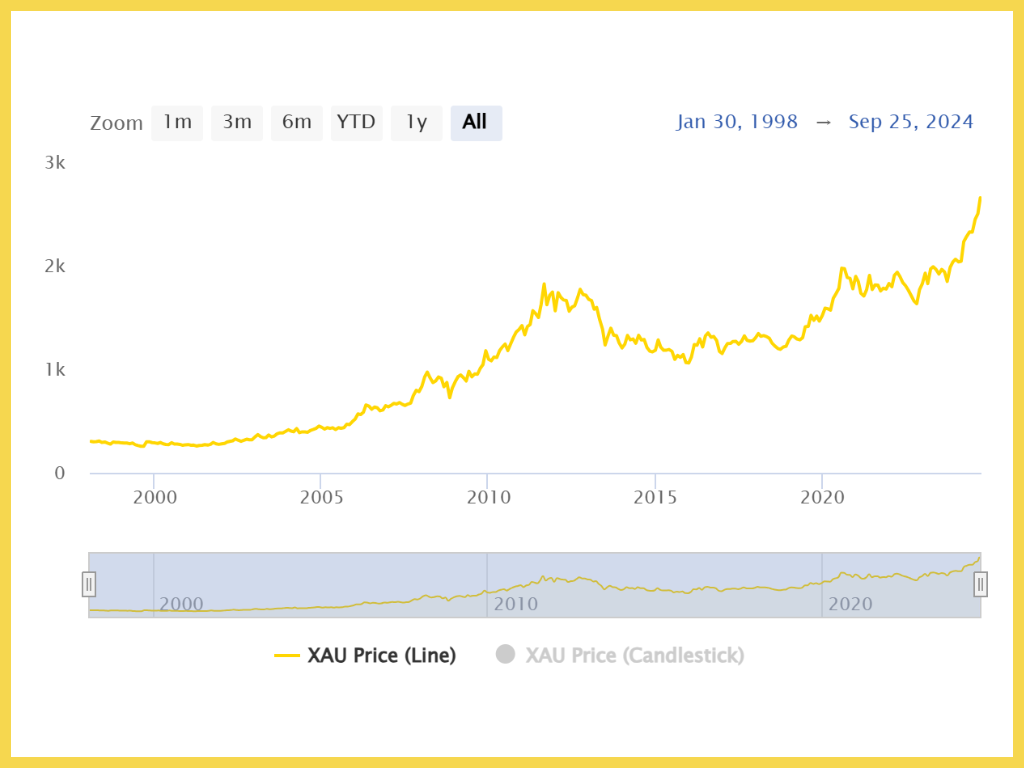Choose the YTD zoom option

356,123
